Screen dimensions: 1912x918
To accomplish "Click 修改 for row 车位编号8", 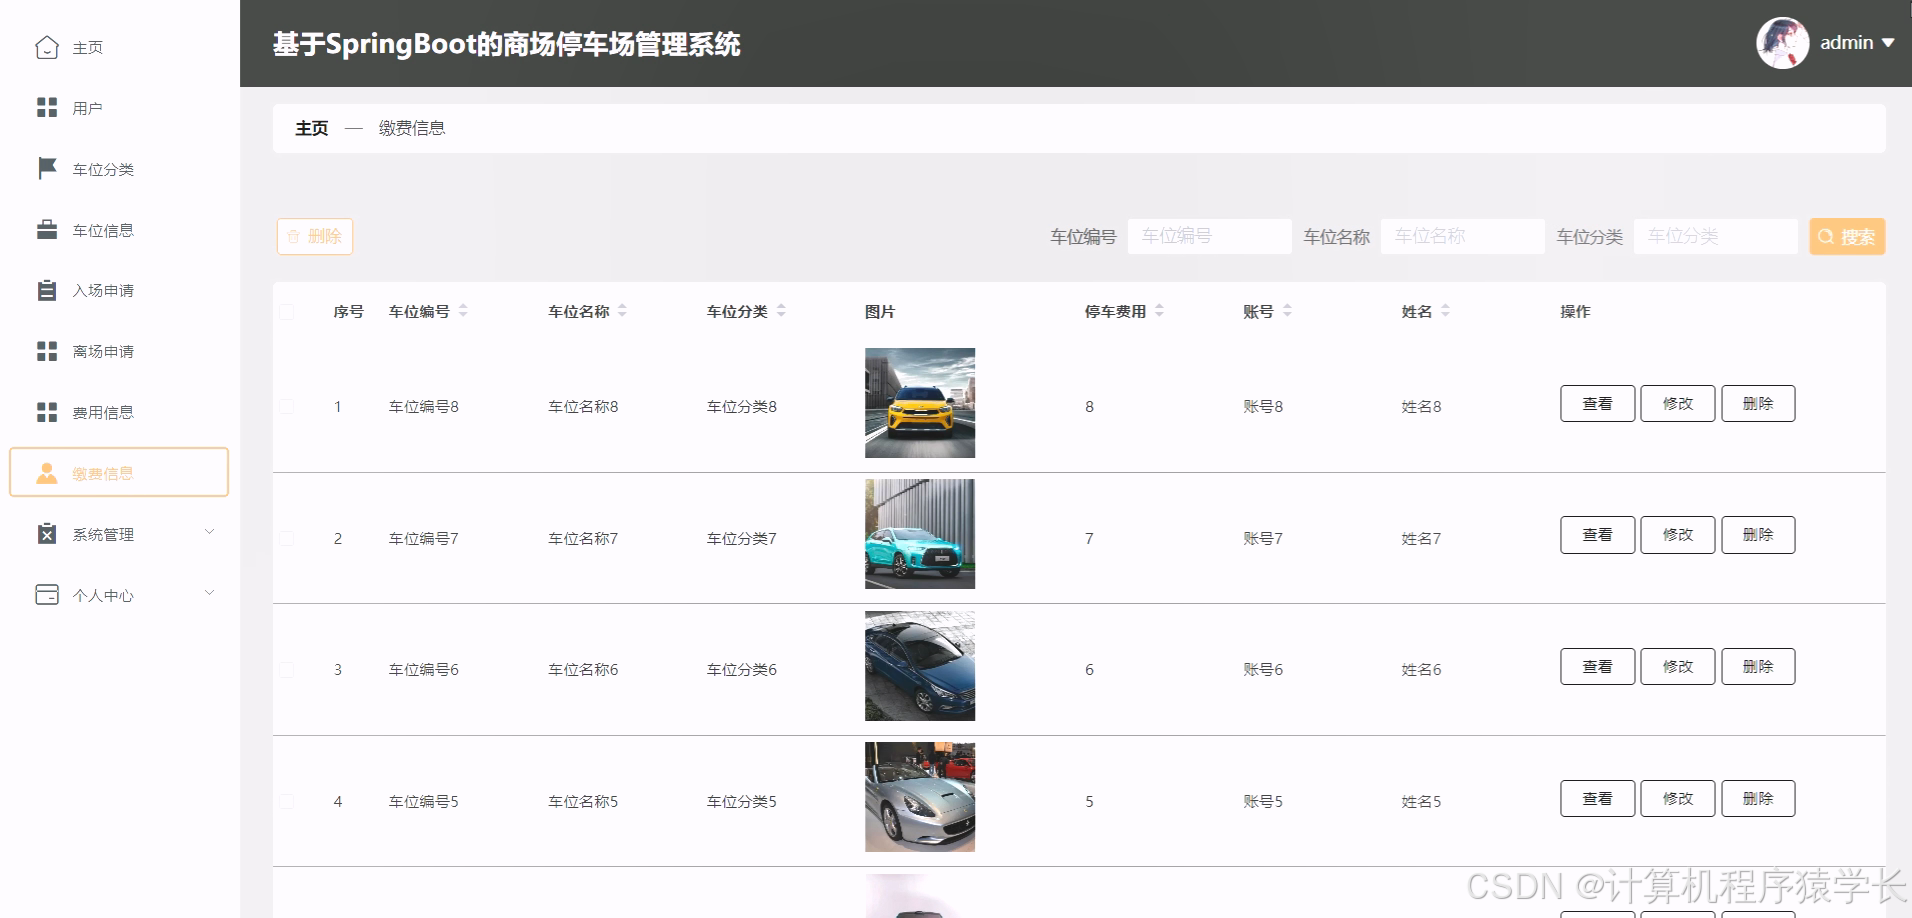I will click(x=1677, y=403).
